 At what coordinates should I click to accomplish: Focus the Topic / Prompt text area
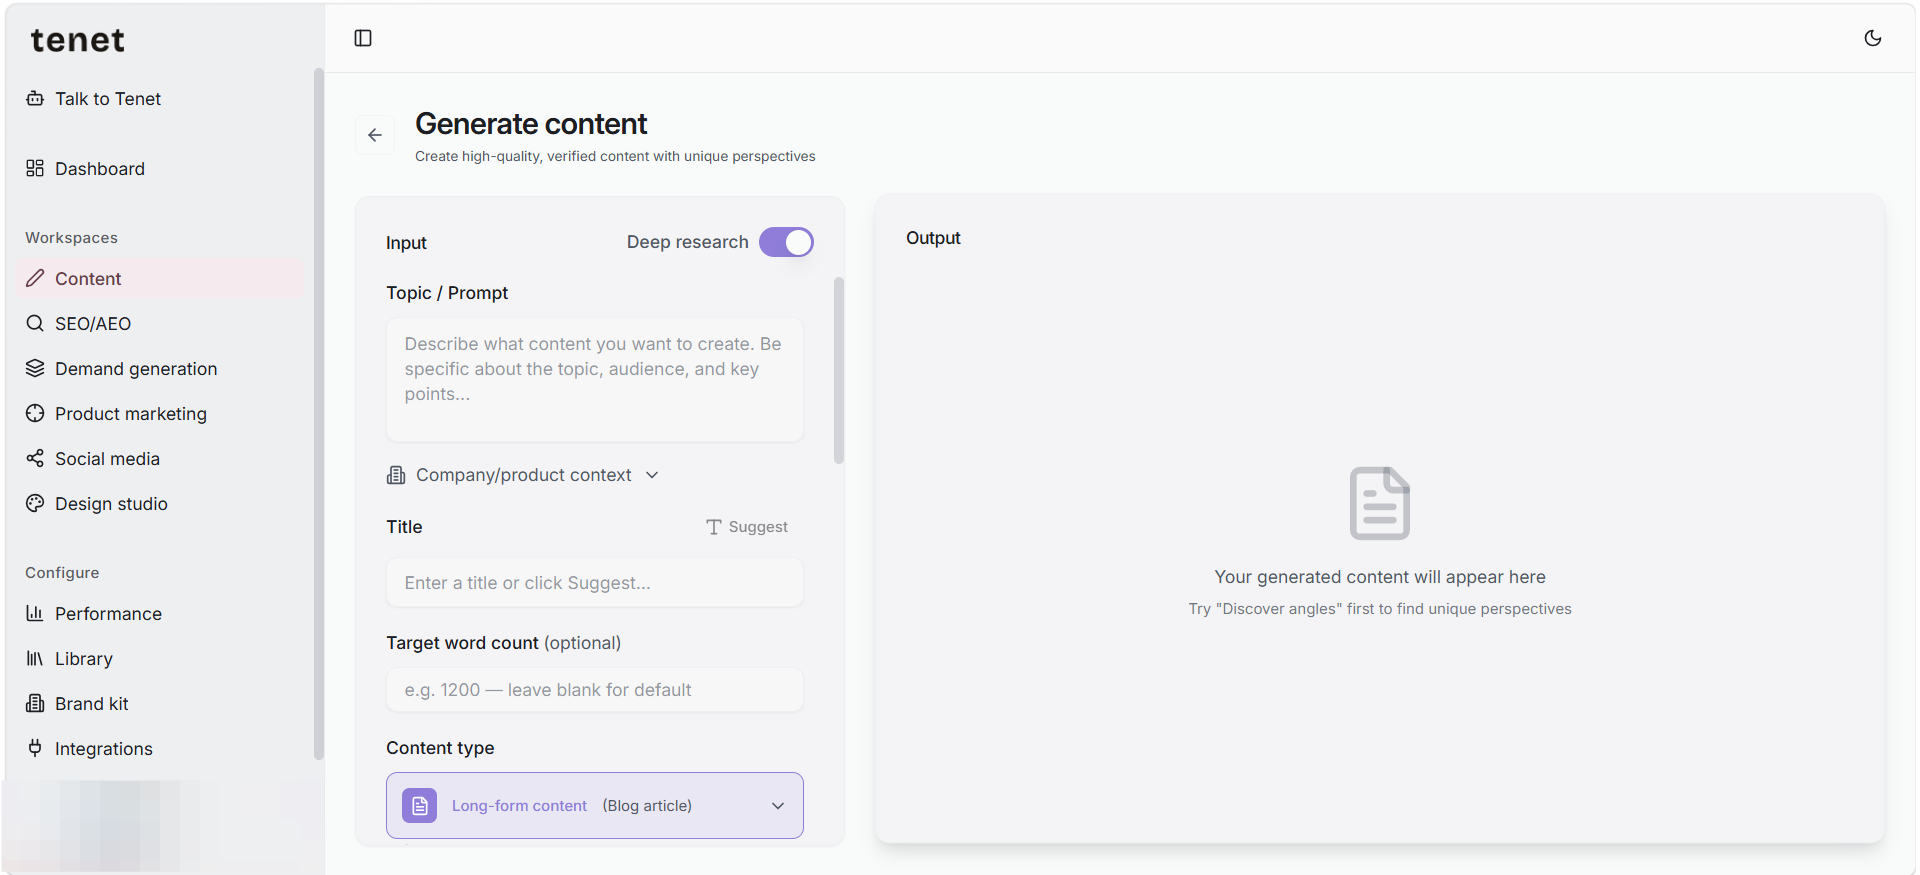coord(595,379)
